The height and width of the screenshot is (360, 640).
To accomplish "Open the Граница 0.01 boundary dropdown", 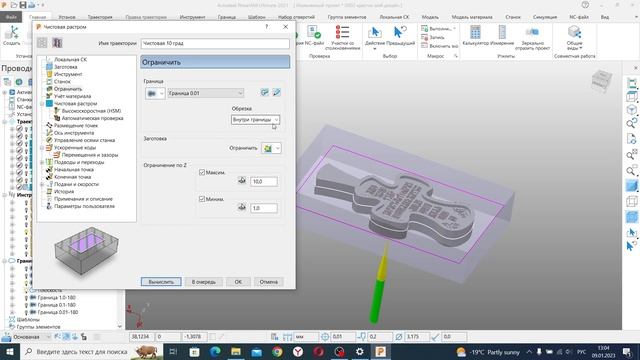I will (206, 93).
